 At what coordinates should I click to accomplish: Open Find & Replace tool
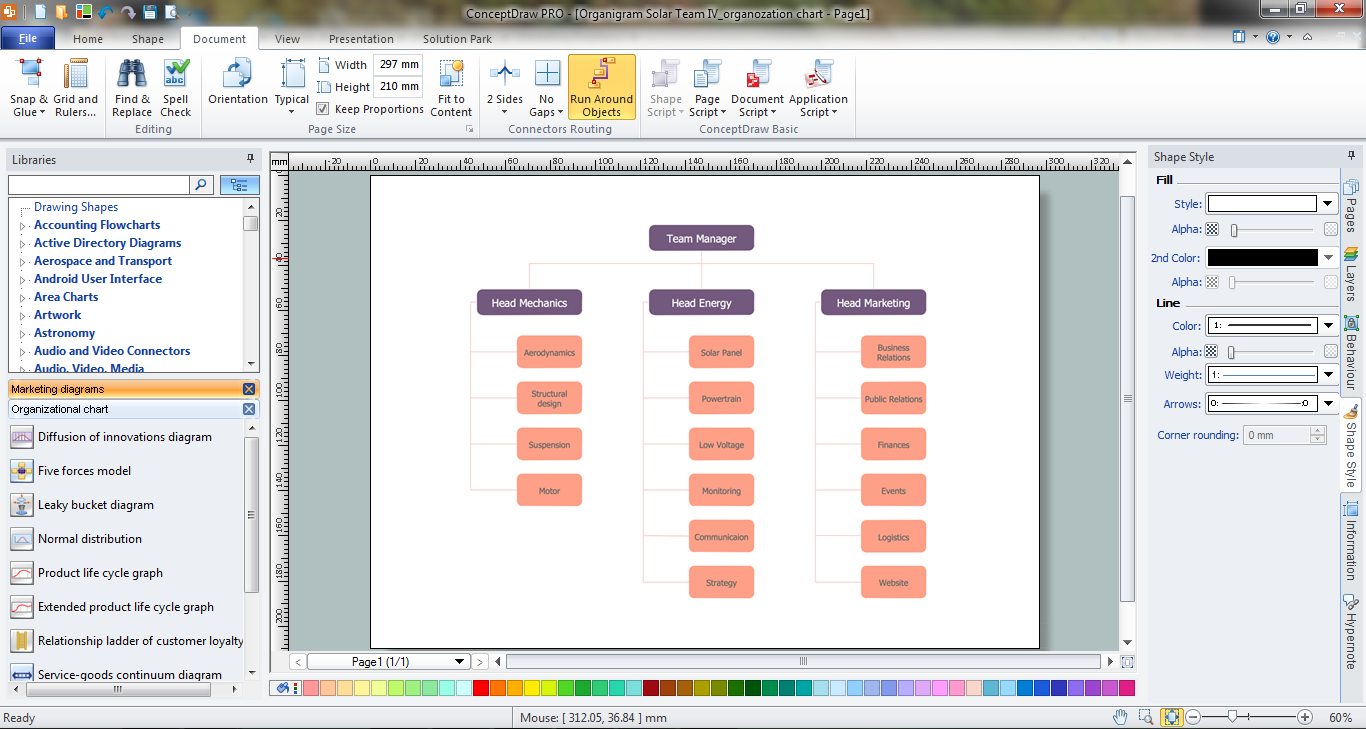[132, 75]
